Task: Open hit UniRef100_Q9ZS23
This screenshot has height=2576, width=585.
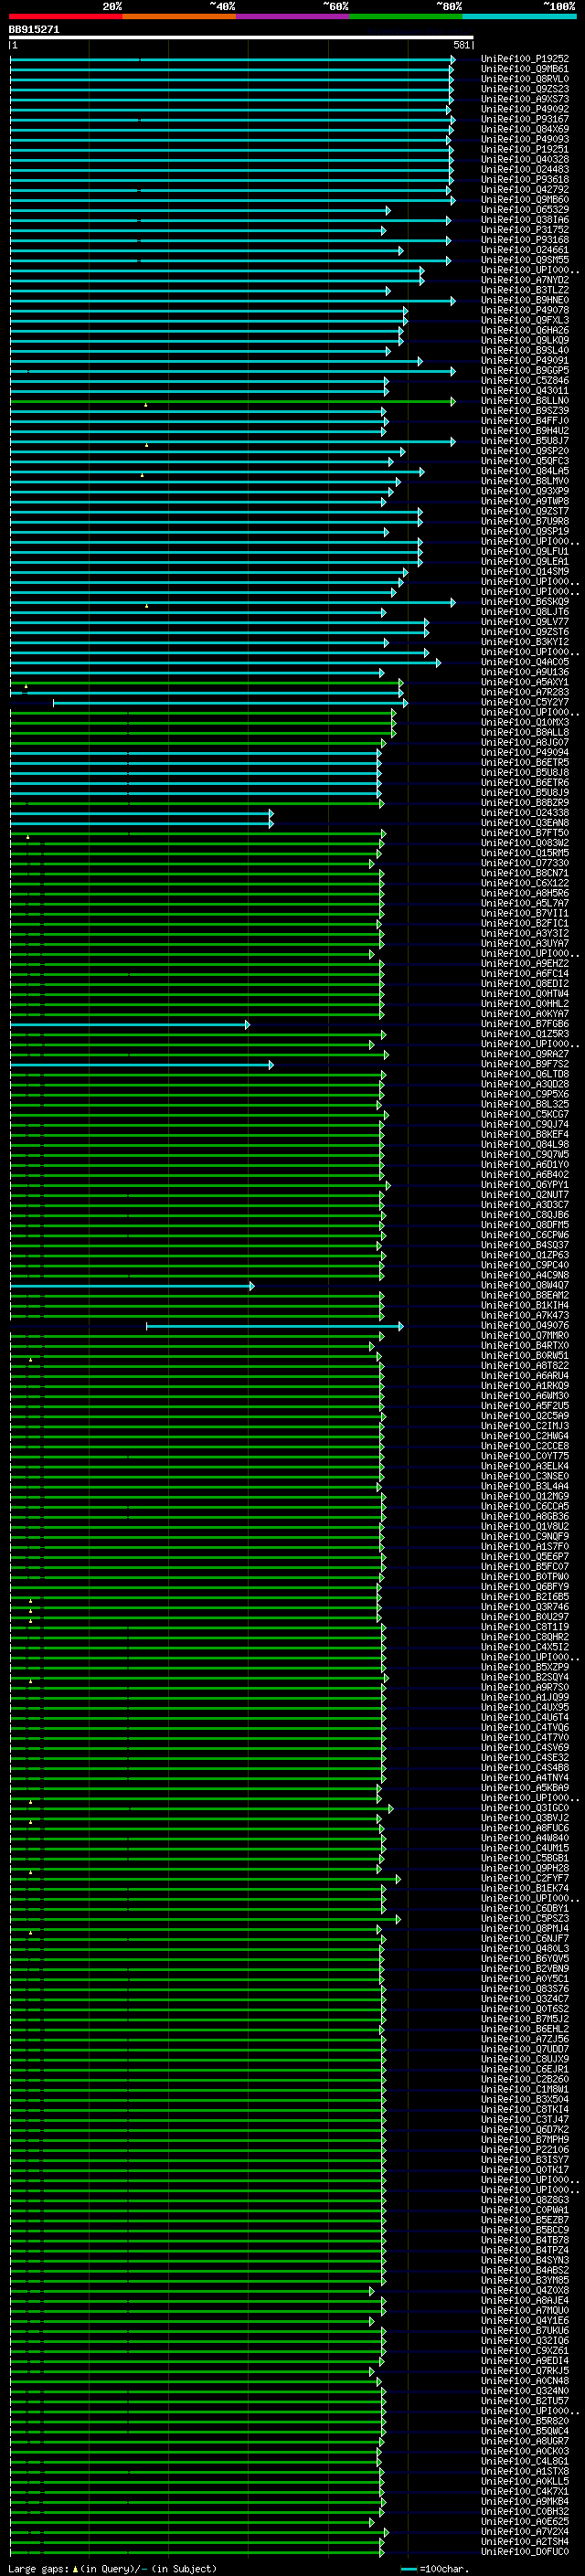Action: click(x=525, y=89)
